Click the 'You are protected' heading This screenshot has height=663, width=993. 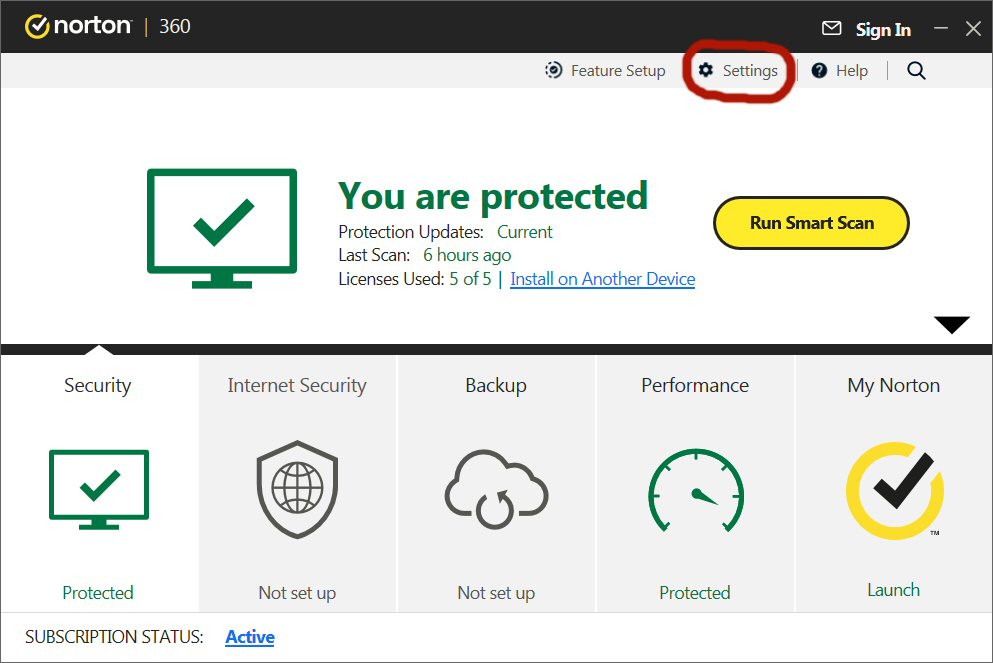[493, 196]
